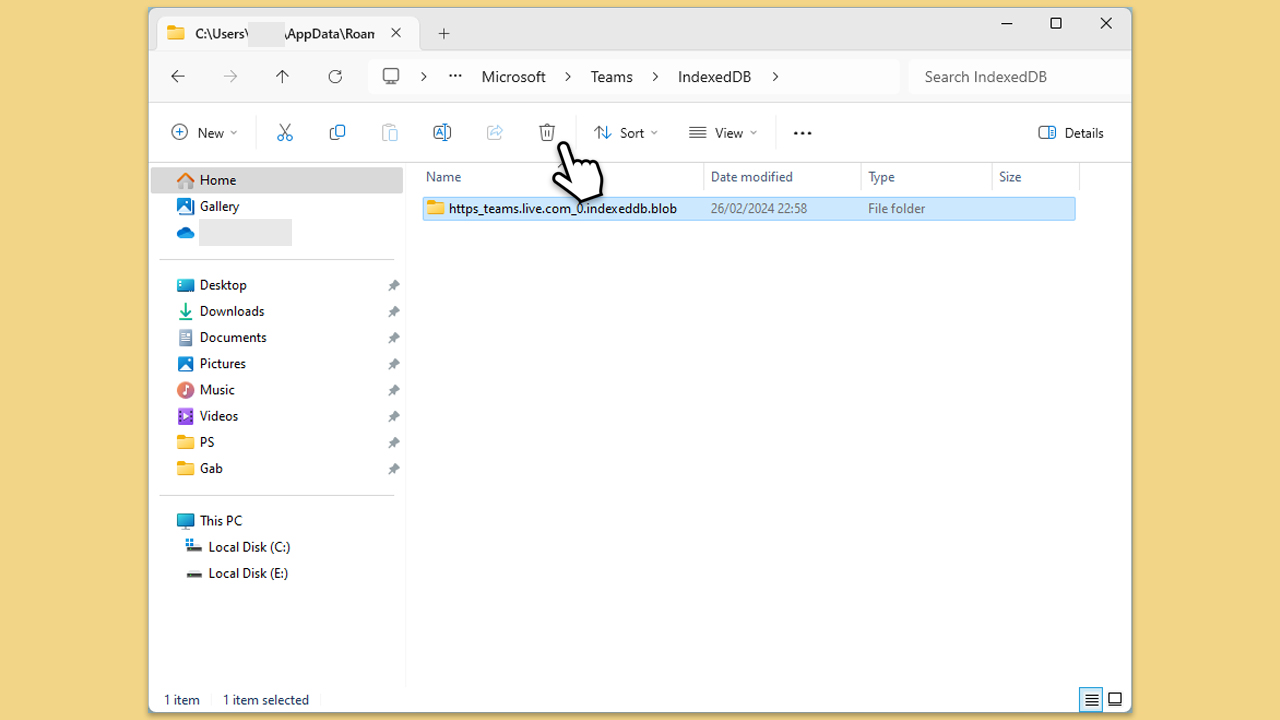Unpin Downloads using its pin icon
Image resolution: width=1280 pixels, height=720 pixels.
pos(394,312)
